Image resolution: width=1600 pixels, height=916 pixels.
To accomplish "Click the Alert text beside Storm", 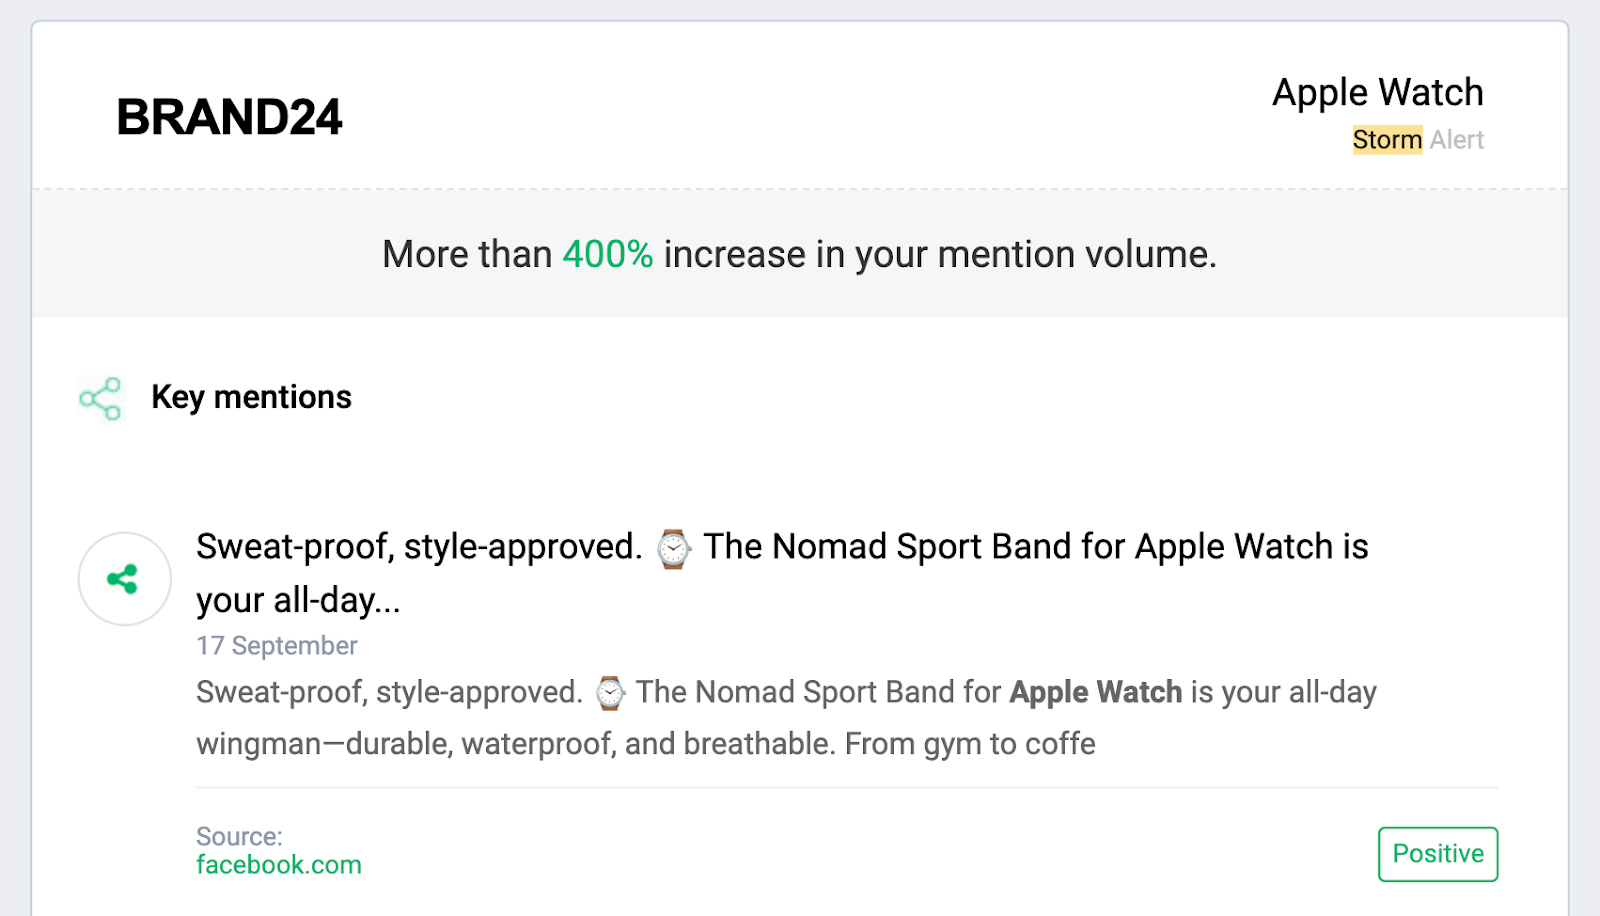I will click(1457, 140).
